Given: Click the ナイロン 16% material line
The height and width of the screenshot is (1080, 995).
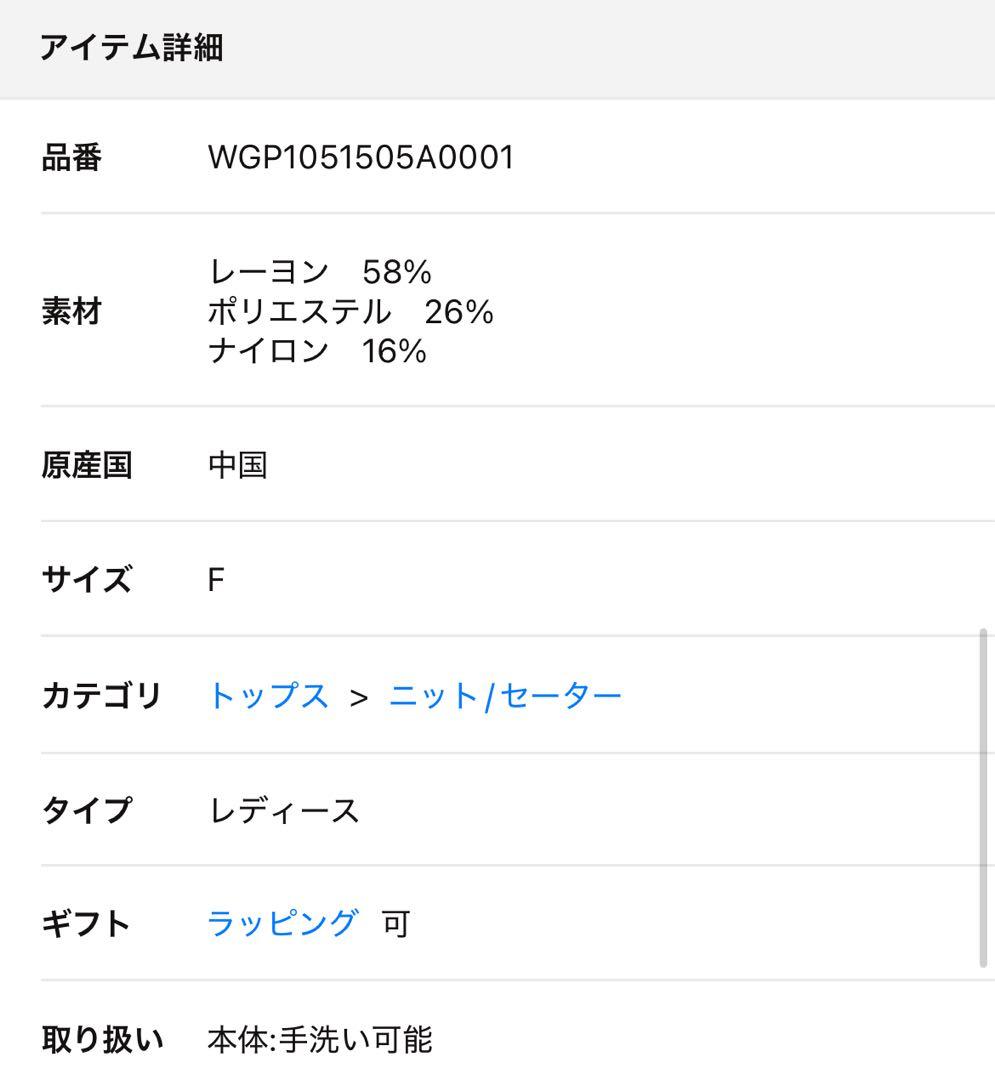Looking at the screenshot, I should 317,351.
